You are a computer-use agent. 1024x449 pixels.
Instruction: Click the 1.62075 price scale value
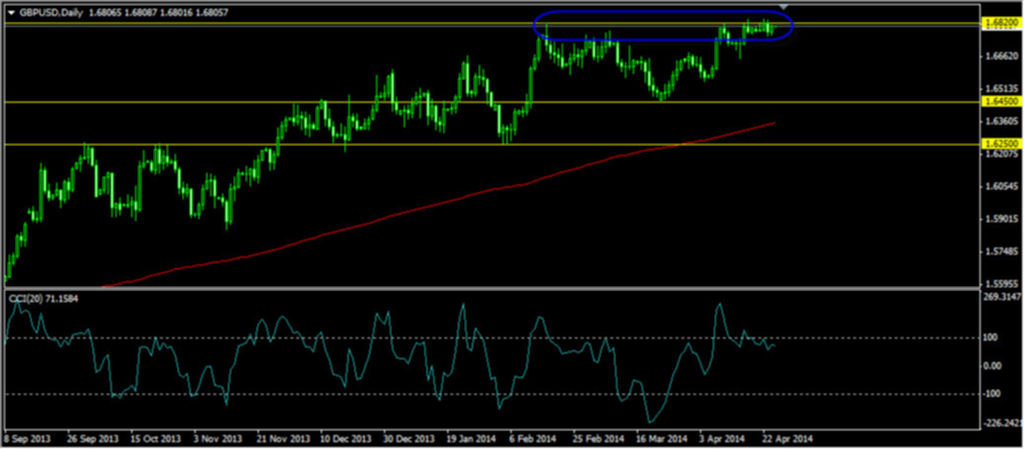1002,155
